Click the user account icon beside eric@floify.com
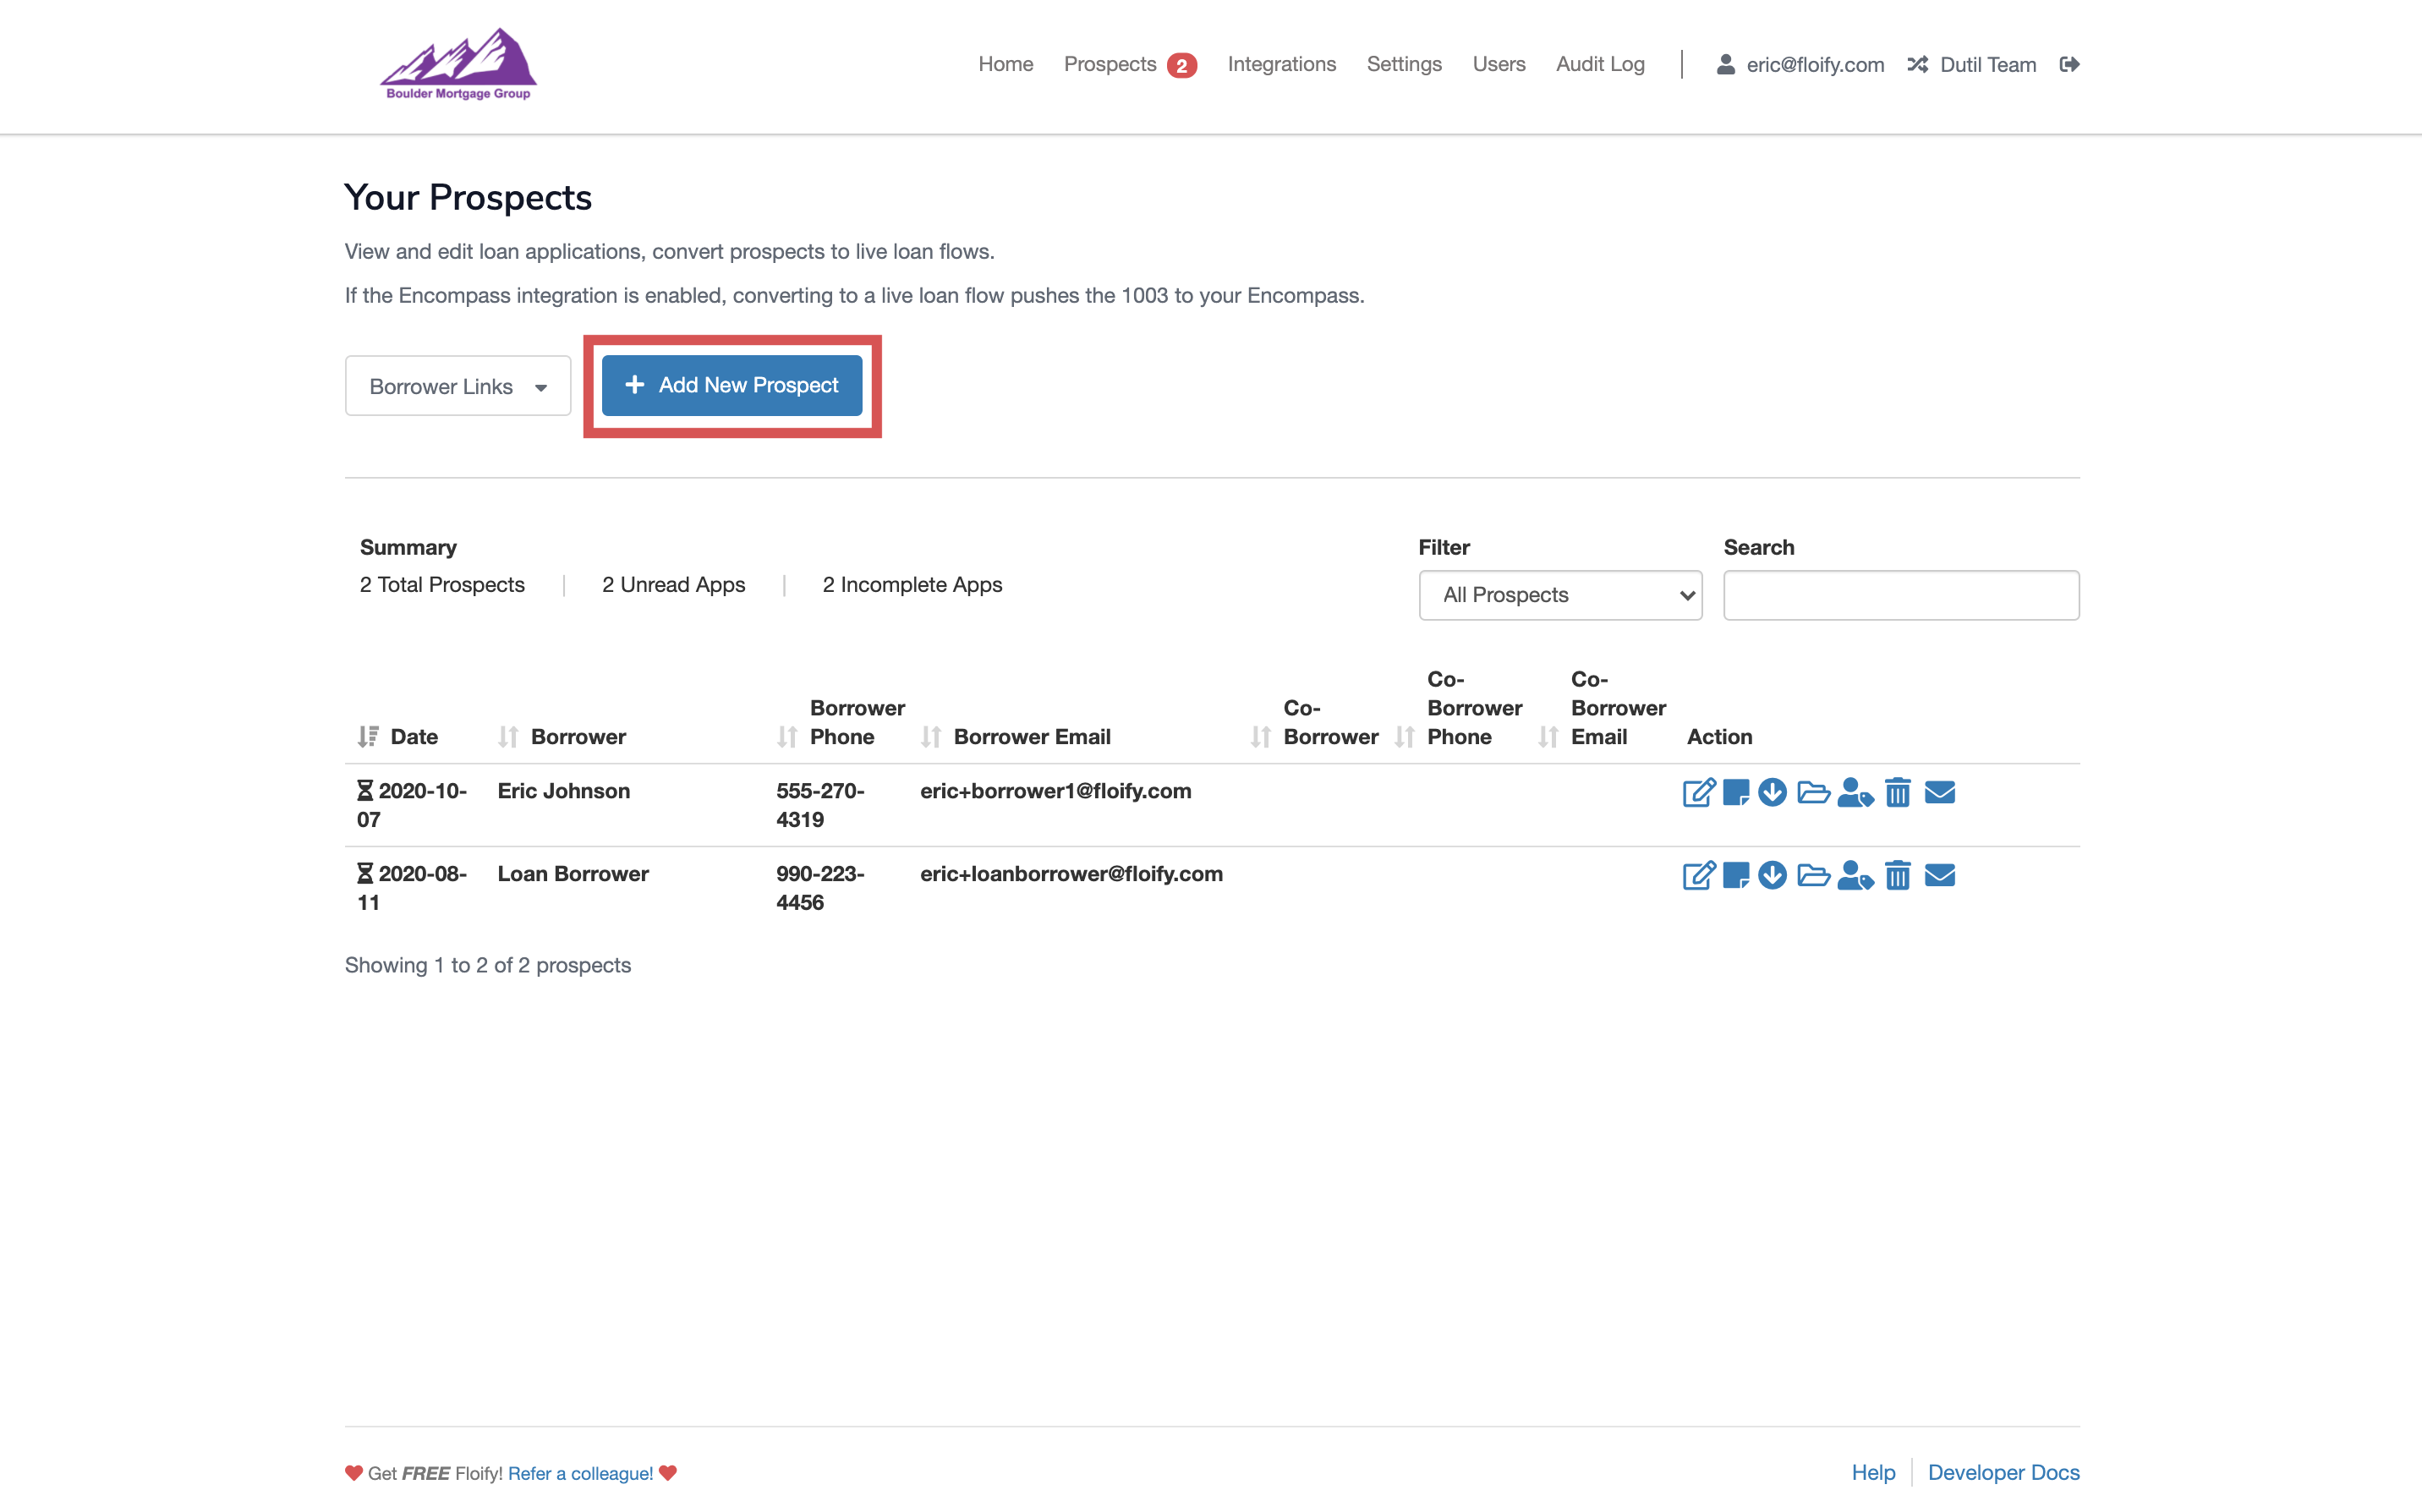Viewport: 2422px width, 1512px height. (1726, 64)
